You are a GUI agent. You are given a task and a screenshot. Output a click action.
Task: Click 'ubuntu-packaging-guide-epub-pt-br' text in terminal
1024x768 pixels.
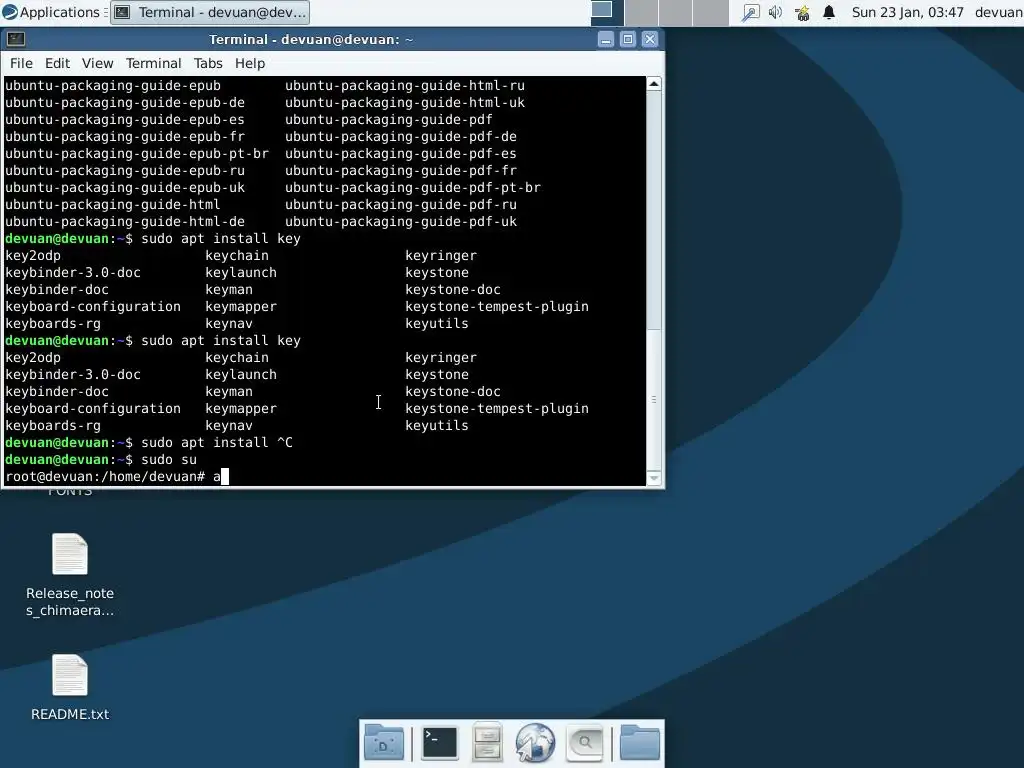(x=136, y=153)
